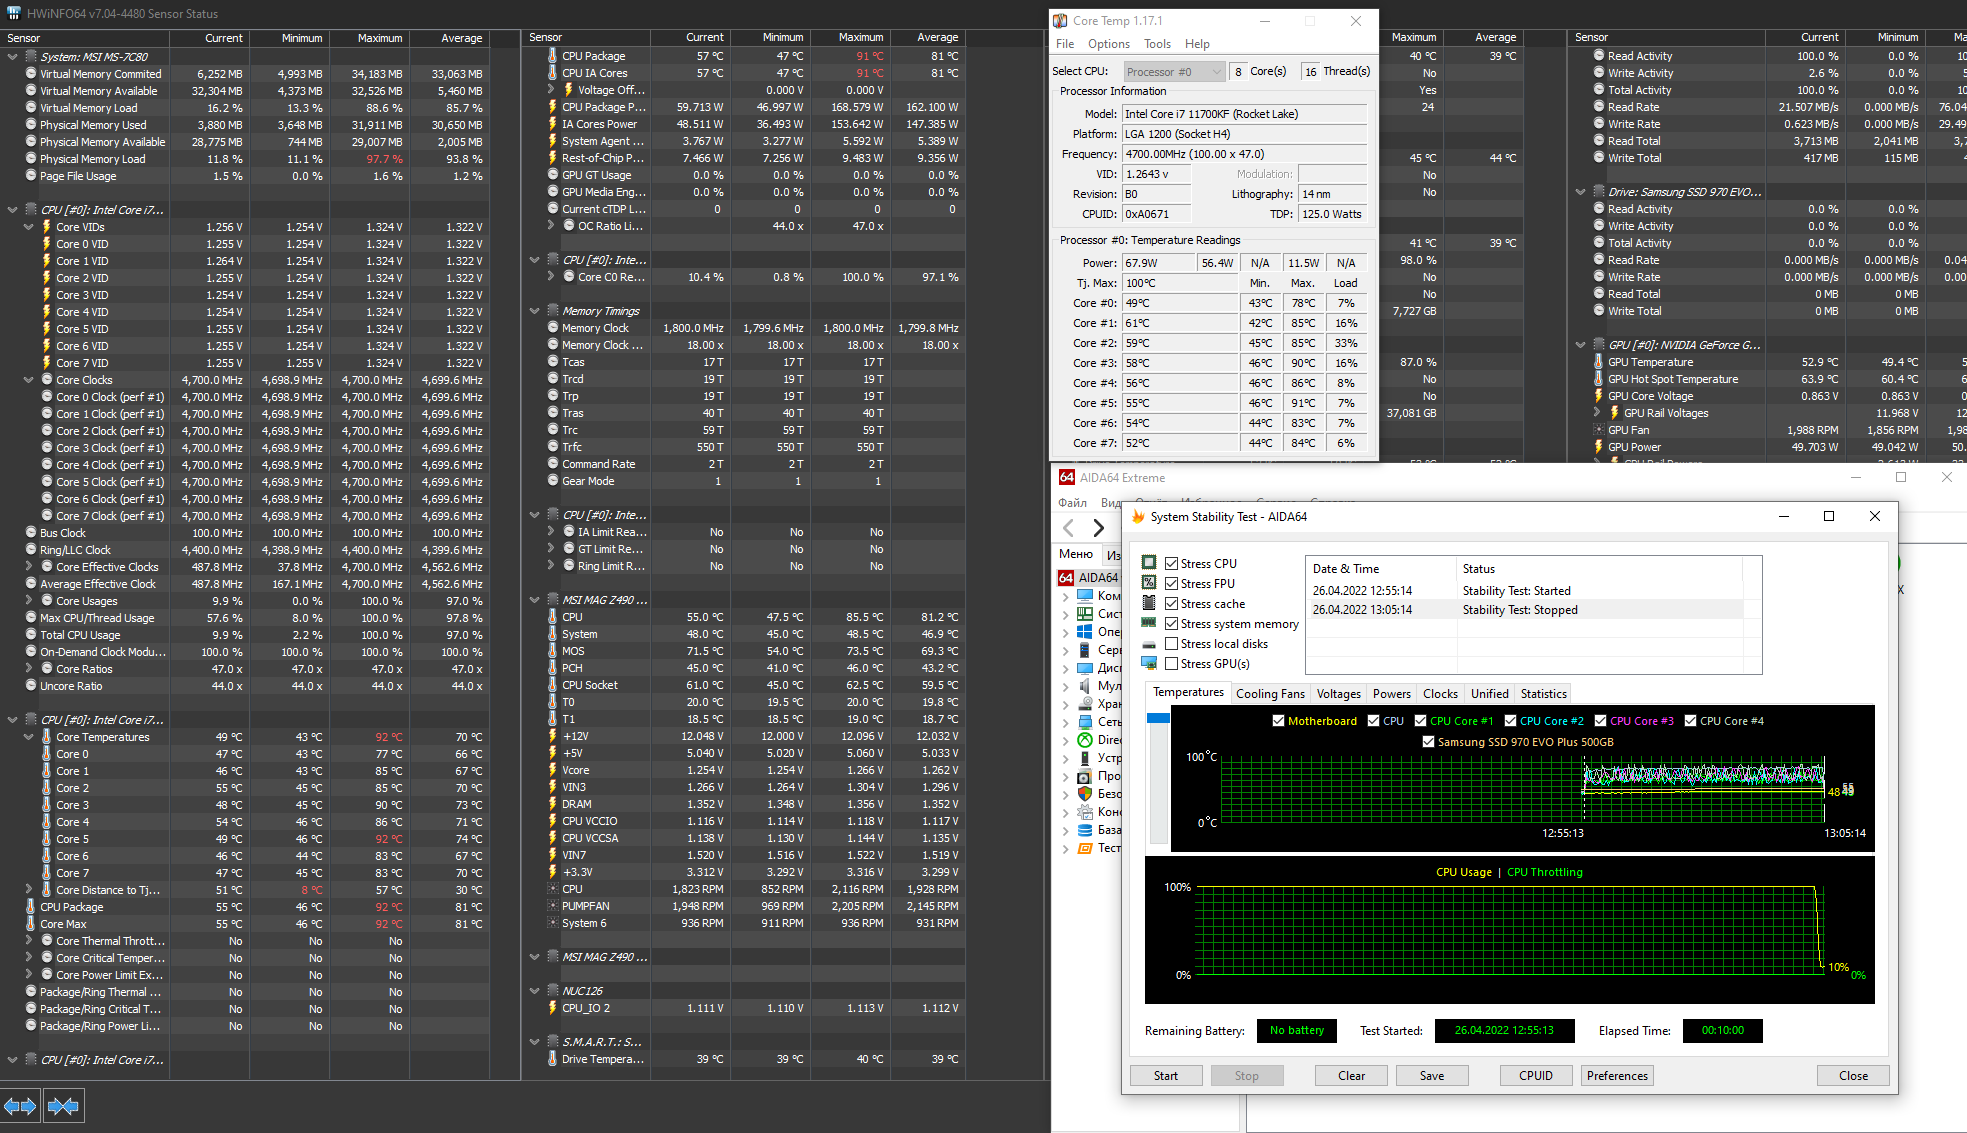Open the Select CPU Processor #0 dropdown
The height and width of the screenshot is (1133, 1967).
(x=1173, y=72)
